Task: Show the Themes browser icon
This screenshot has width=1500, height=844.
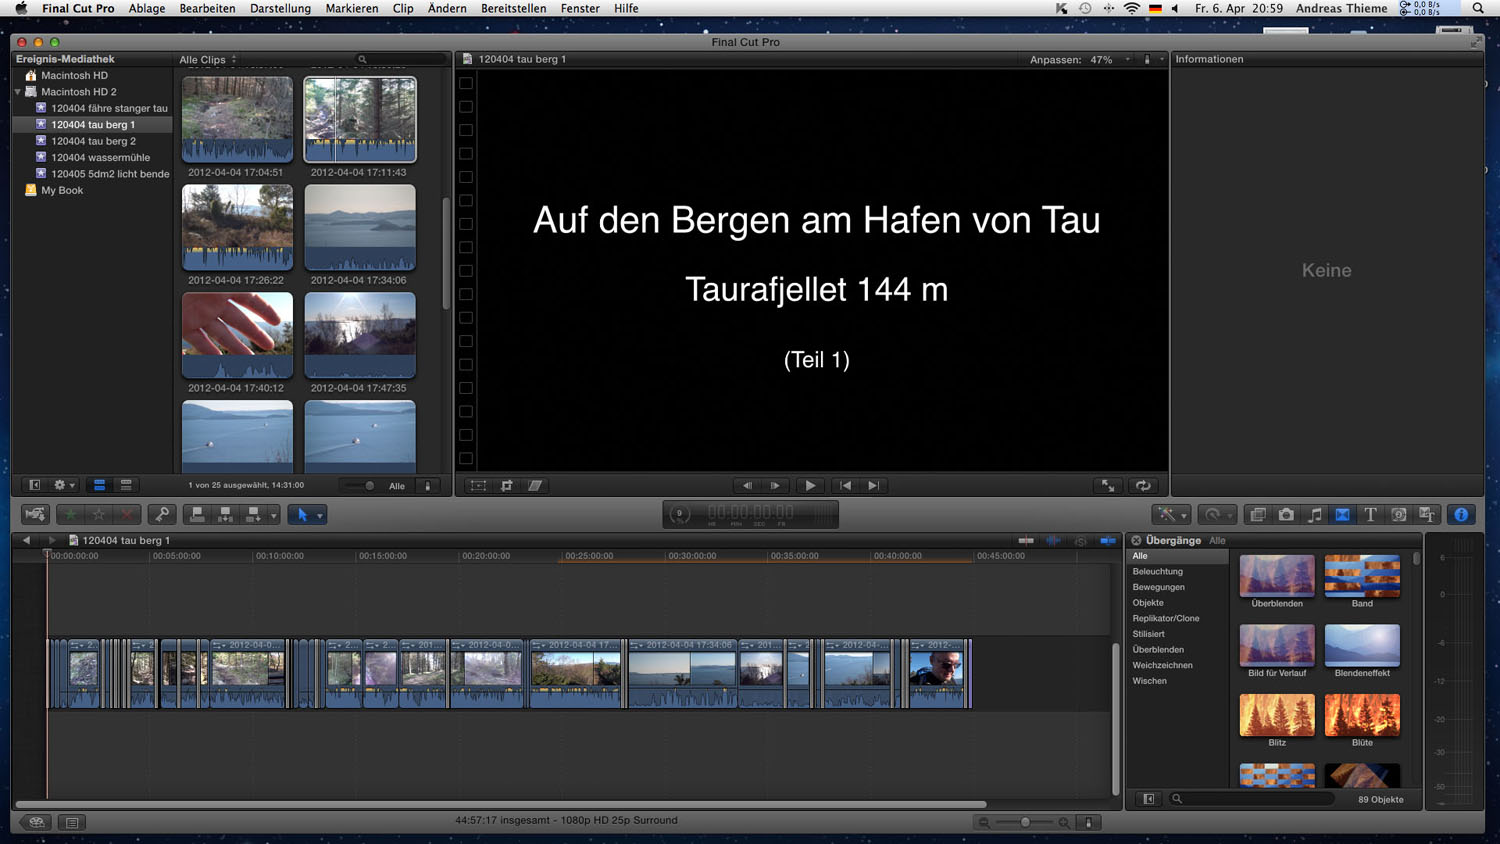Action: tap(1427, 514)
